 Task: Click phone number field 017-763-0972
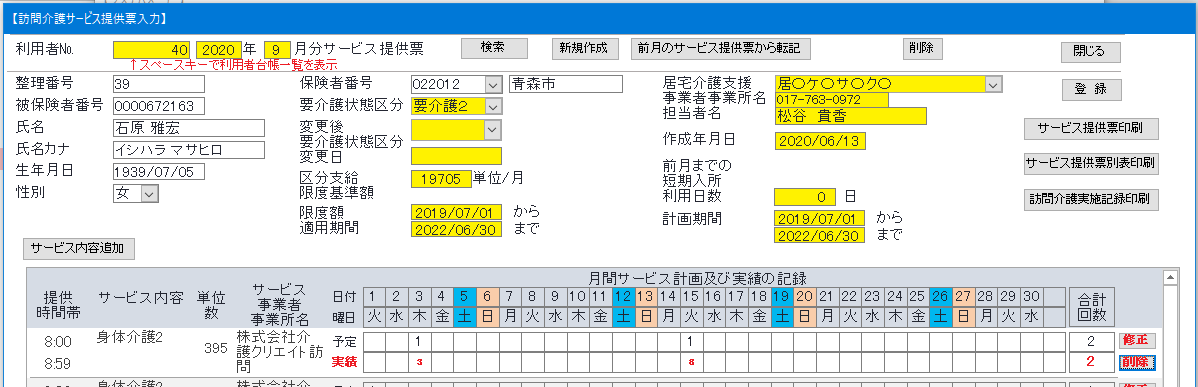pos(831,100)
